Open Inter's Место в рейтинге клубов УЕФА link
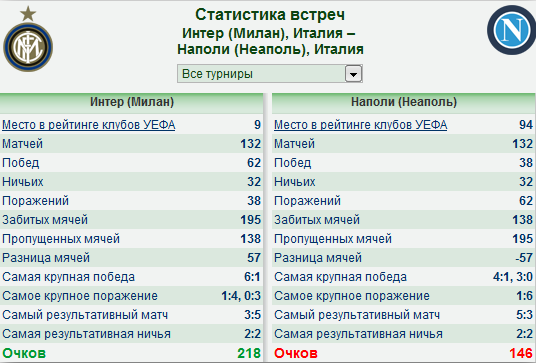This screenshot has width=536, height=363. pos(89,125)
